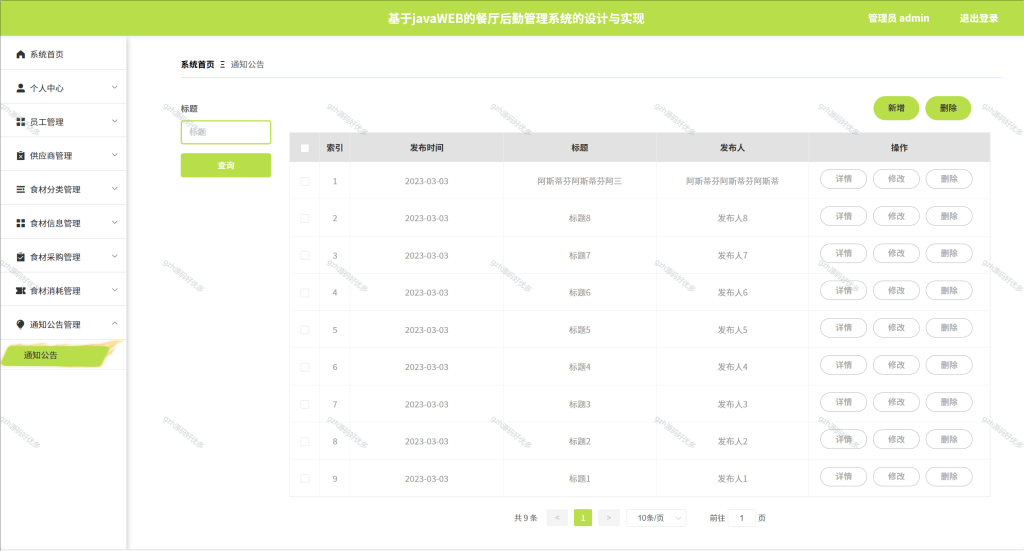Check the checkbox for row index 6
This screenshot has height=551, width=1024.
point(305,368)
